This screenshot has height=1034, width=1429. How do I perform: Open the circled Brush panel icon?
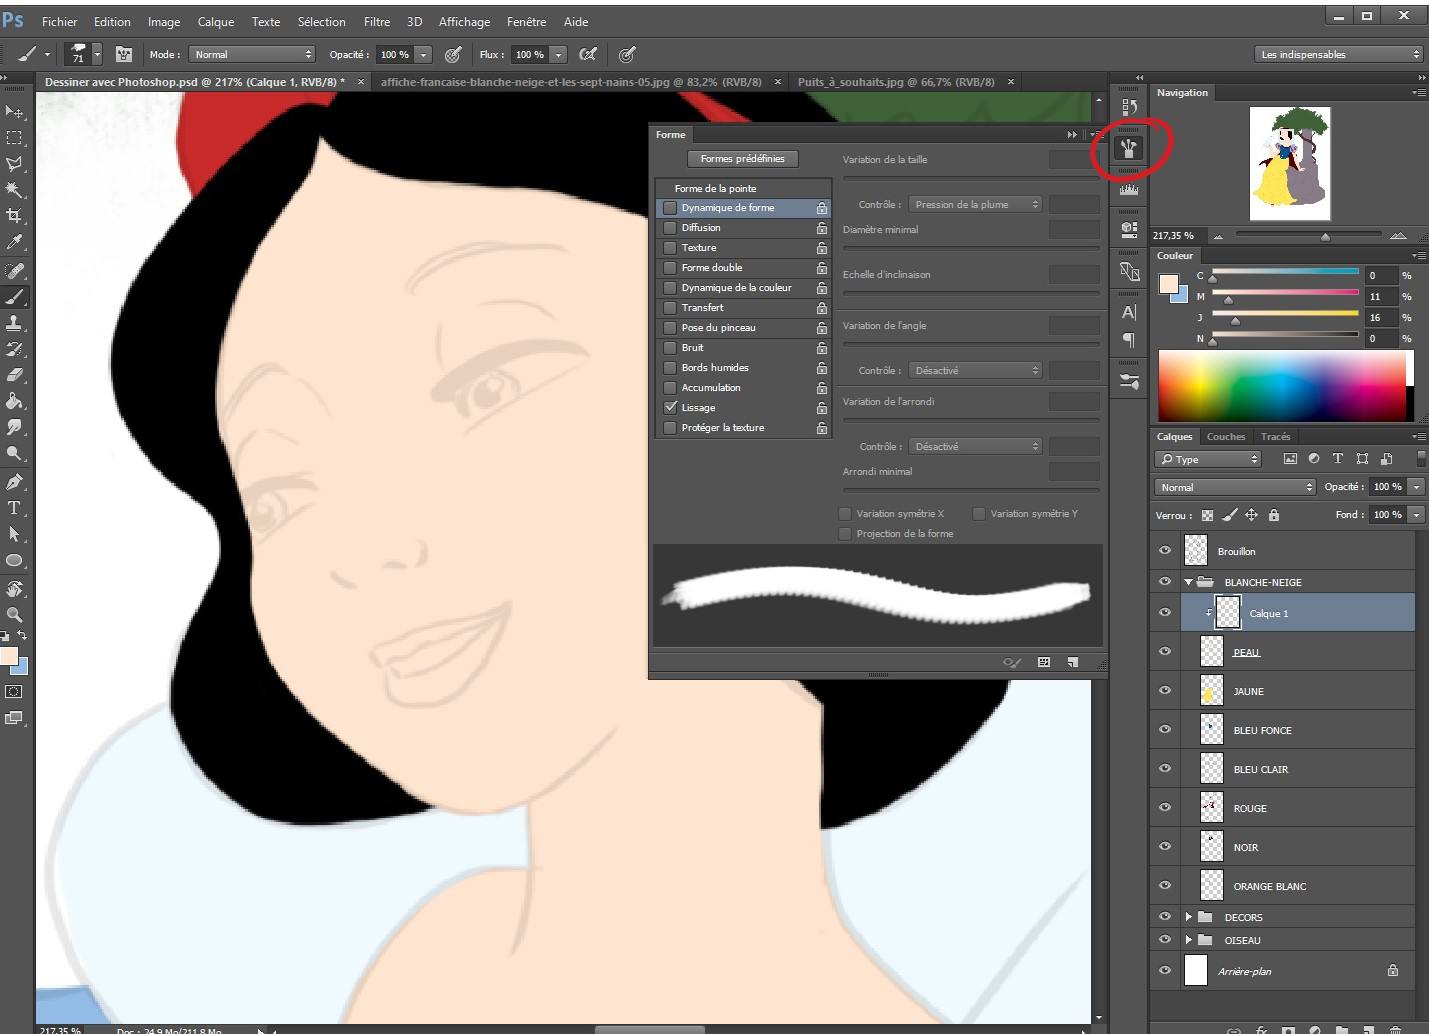click(1129, 149)
